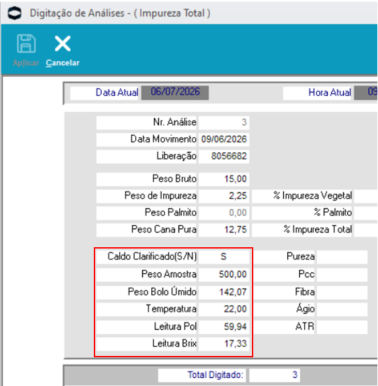This screenshot has height=386, width=378.
Task: Click the % Palmito label
Action: click(x=333, y=213)
